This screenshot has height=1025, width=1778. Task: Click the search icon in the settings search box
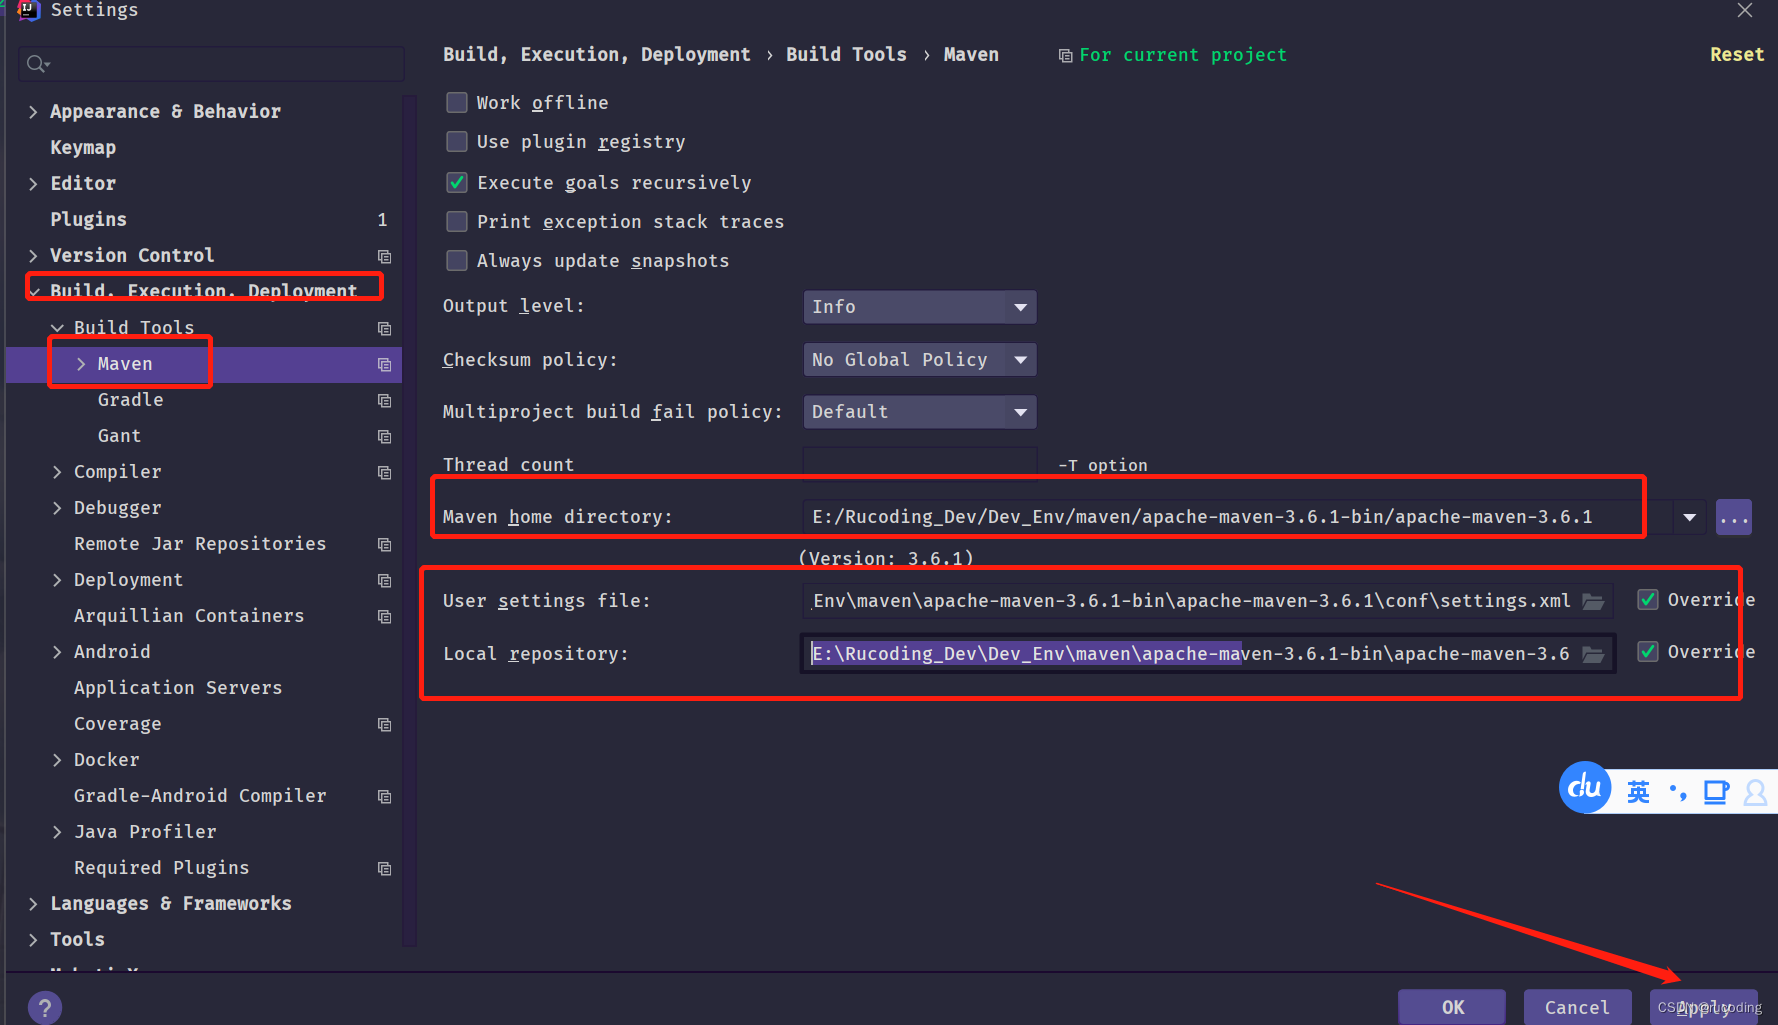[x=38, y=64]
